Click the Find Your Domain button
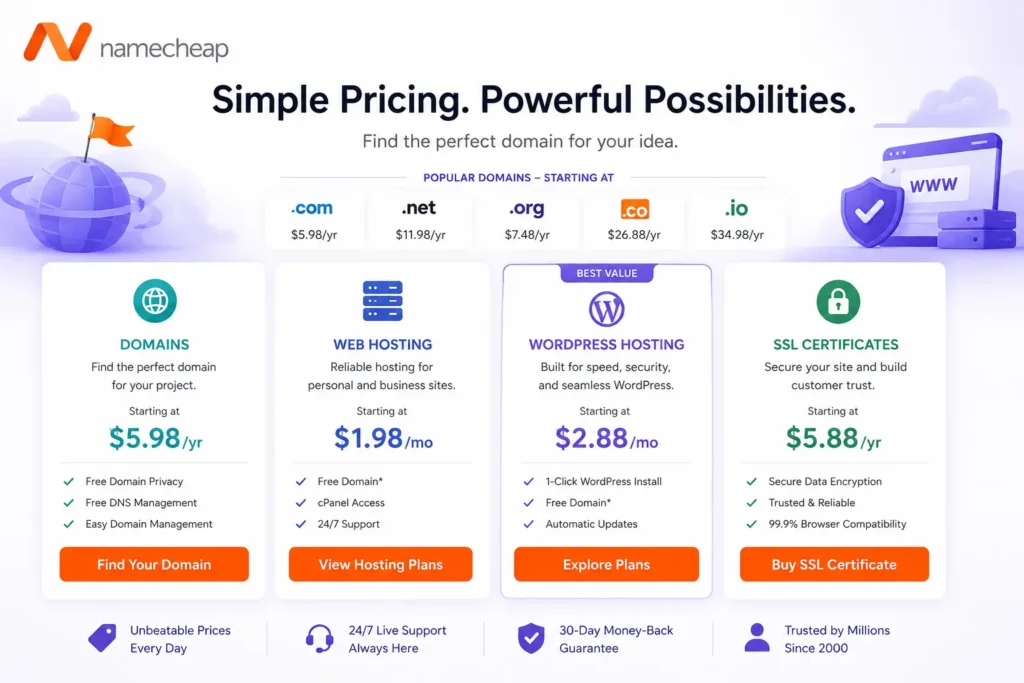This screenshot has height=683, width=1024. [x=154, y=564]
